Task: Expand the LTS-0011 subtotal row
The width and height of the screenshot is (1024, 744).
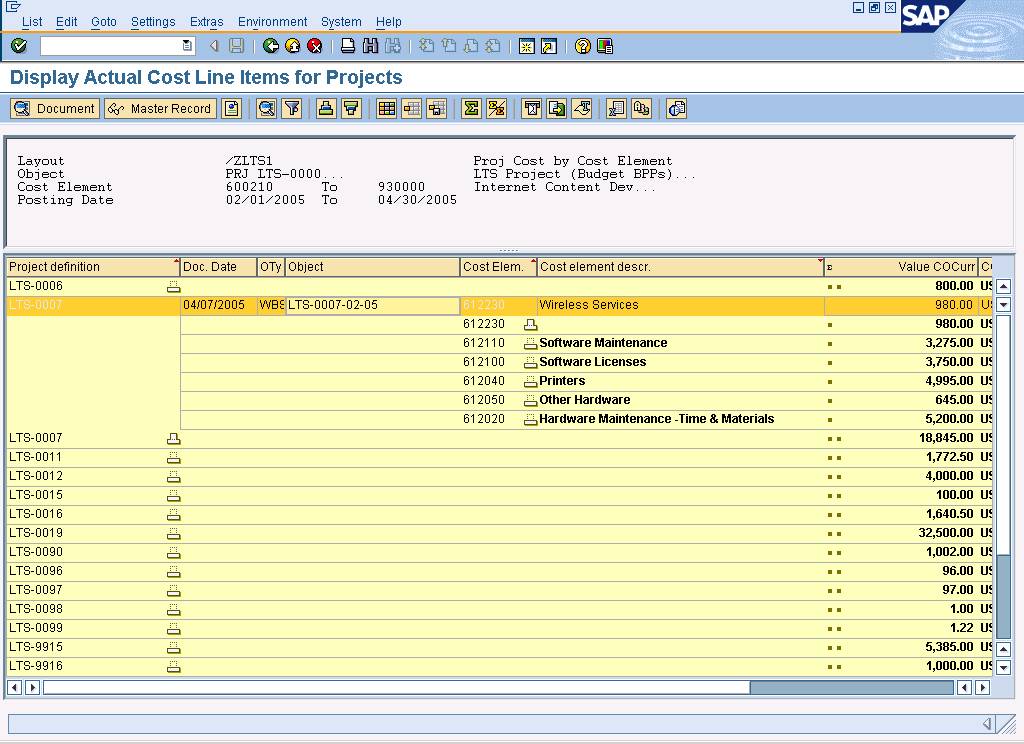Action: (173, 457)
